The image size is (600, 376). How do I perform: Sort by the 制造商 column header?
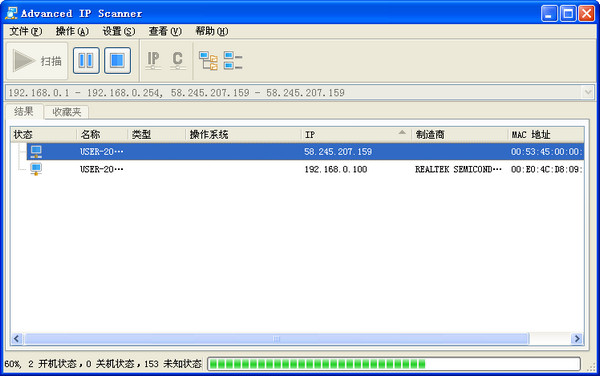[460, 135]
